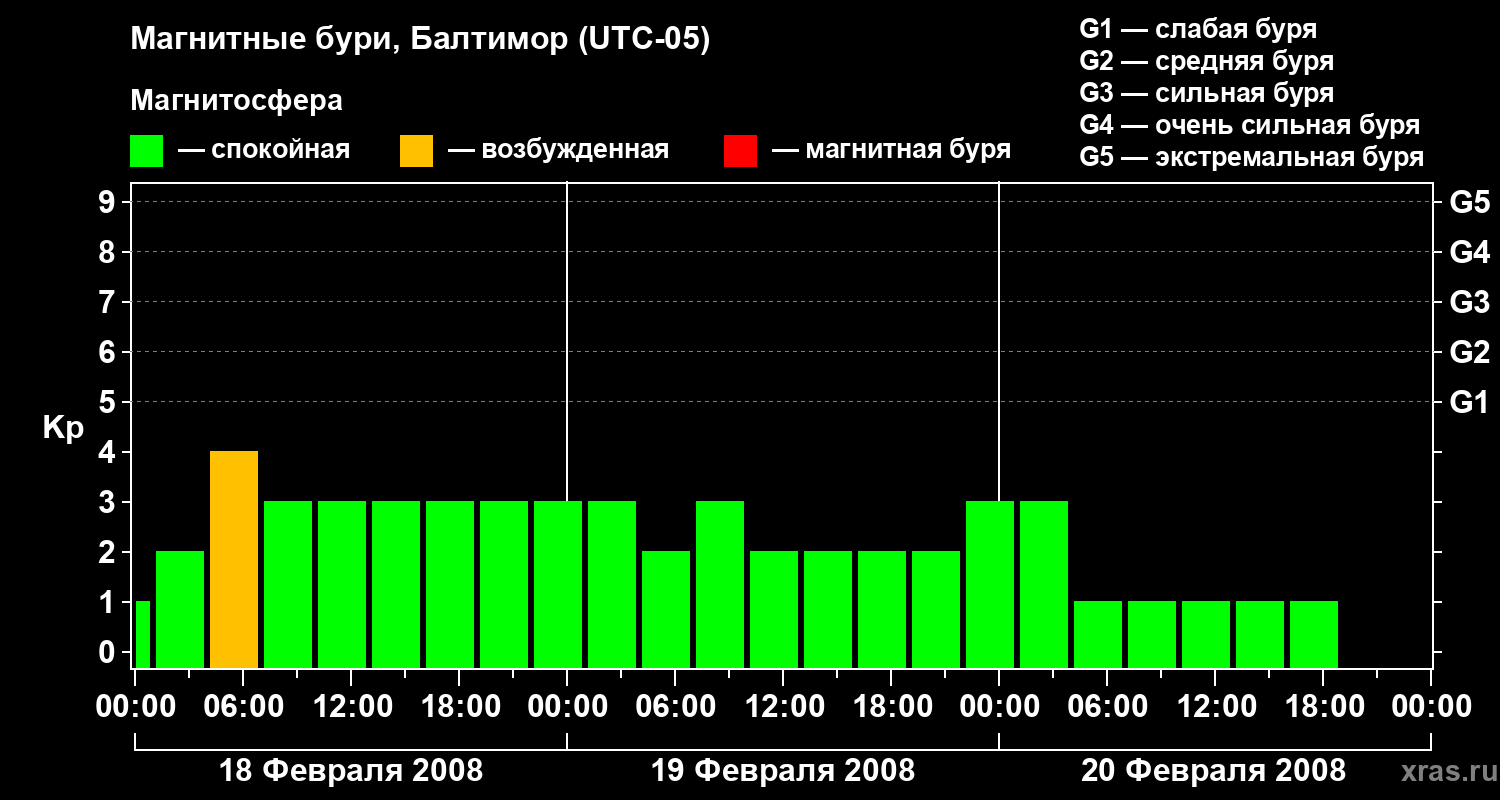Click the '18 Февраля 2008' date label
The height and width of the screenshot is (800, 1500).
tap(351, 771)
